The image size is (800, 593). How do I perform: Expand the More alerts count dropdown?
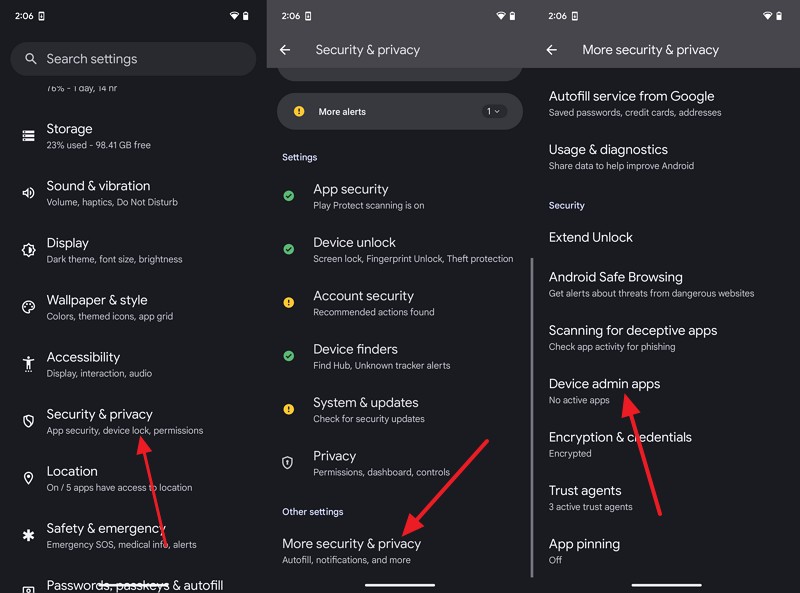[x=493, y=111]
